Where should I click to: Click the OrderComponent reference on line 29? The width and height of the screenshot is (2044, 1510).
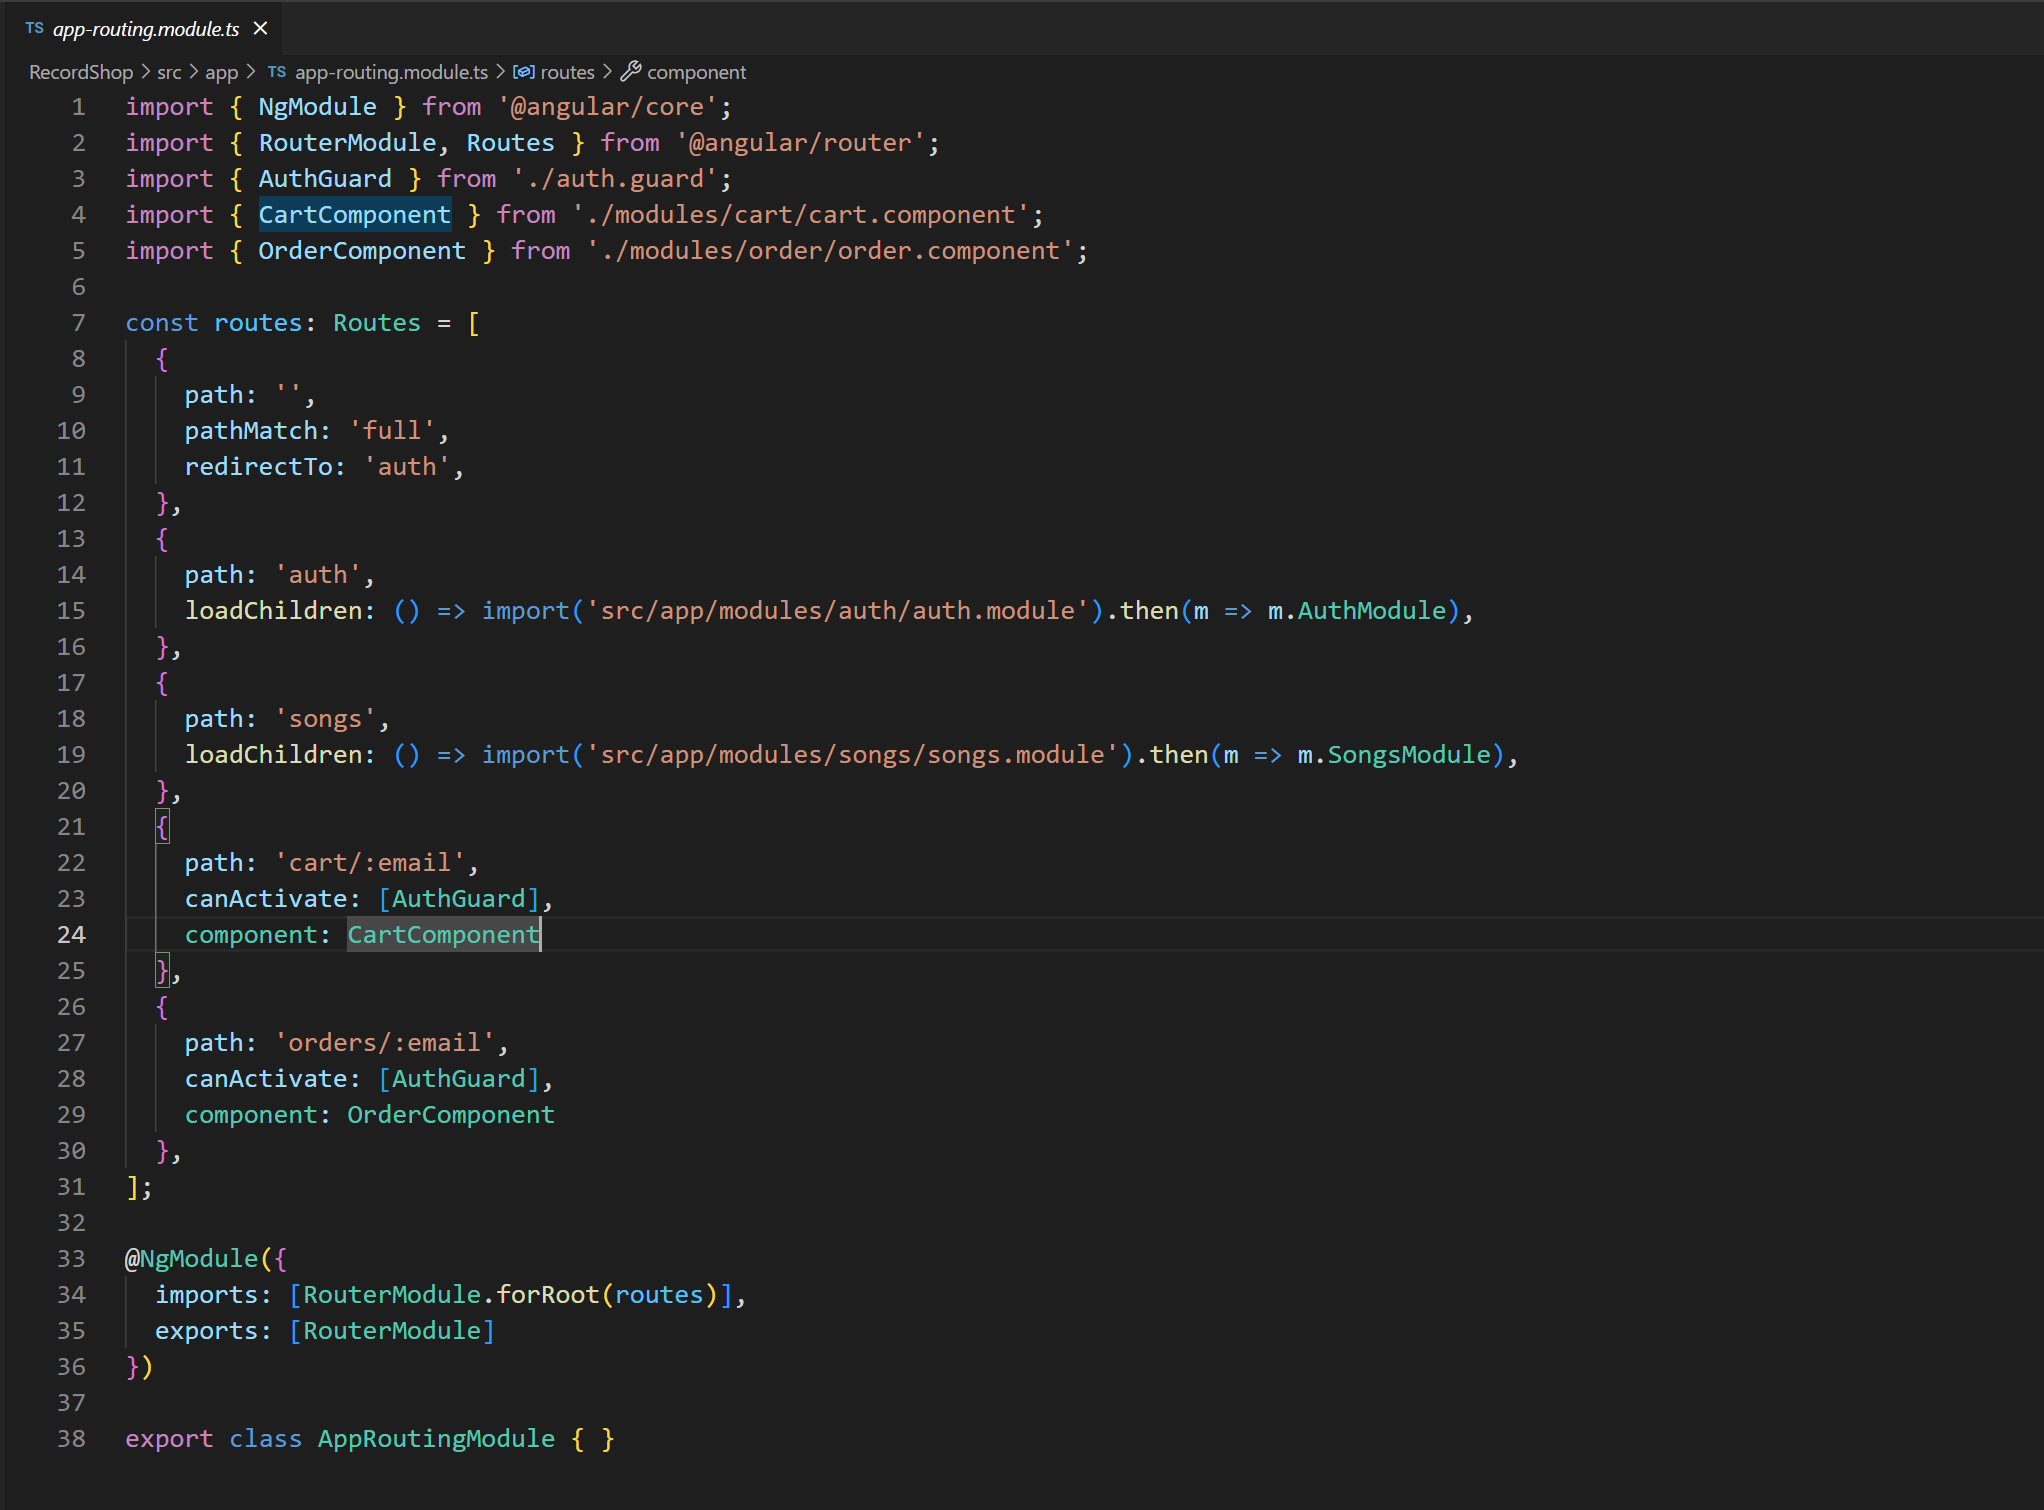(450, 1114)
